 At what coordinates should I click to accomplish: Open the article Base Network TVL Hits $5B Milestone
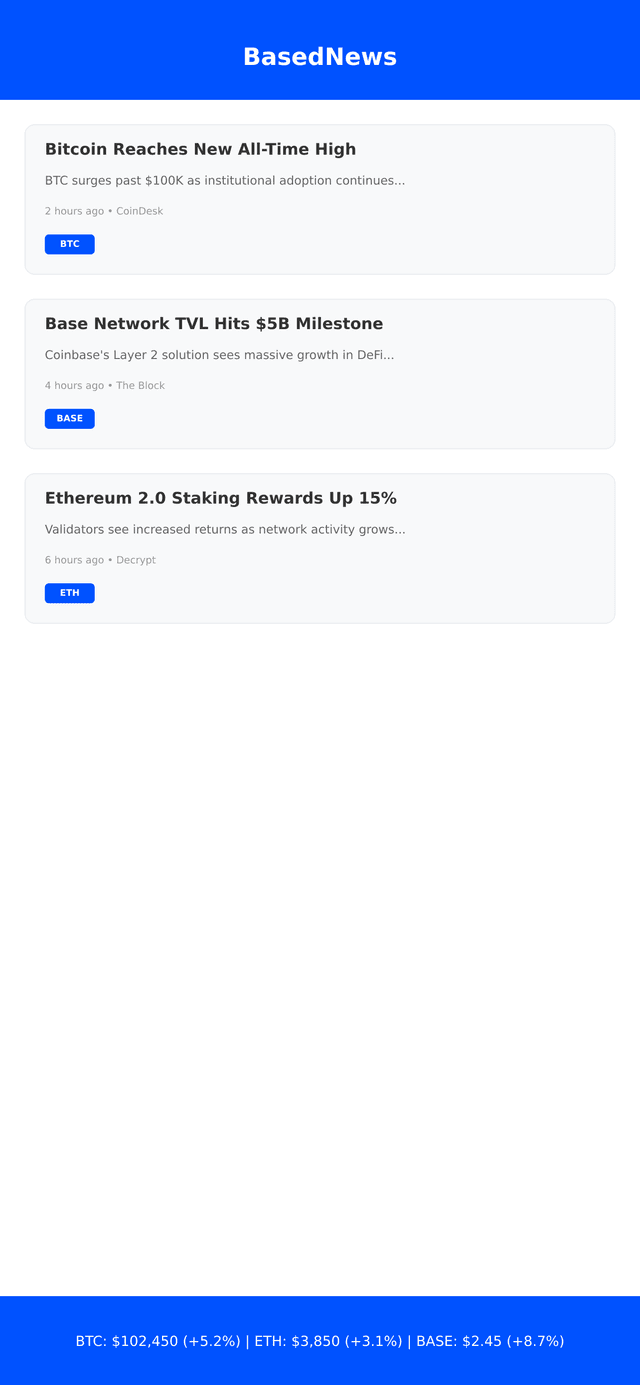pyautogui.click(x=212, y=323)
